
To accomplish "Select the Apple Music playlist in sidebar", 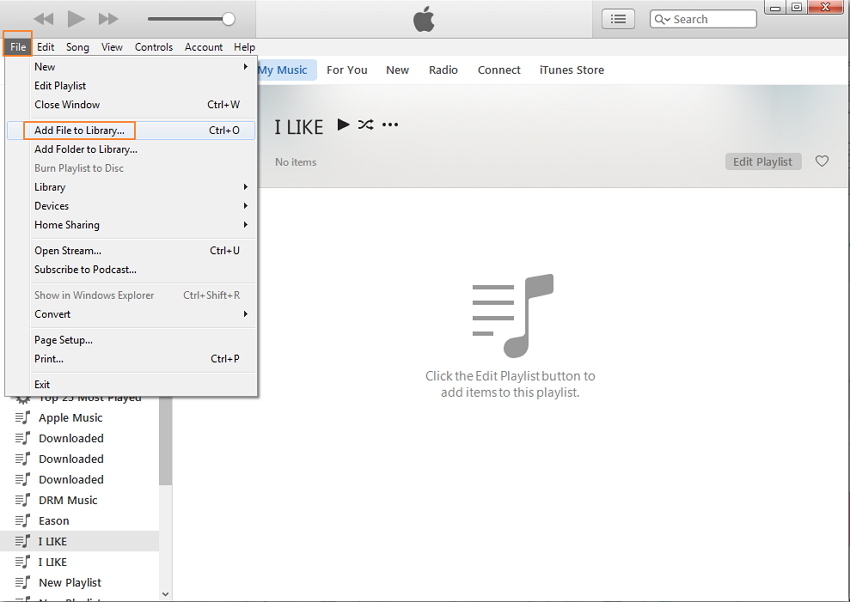I will coord(70,418).
